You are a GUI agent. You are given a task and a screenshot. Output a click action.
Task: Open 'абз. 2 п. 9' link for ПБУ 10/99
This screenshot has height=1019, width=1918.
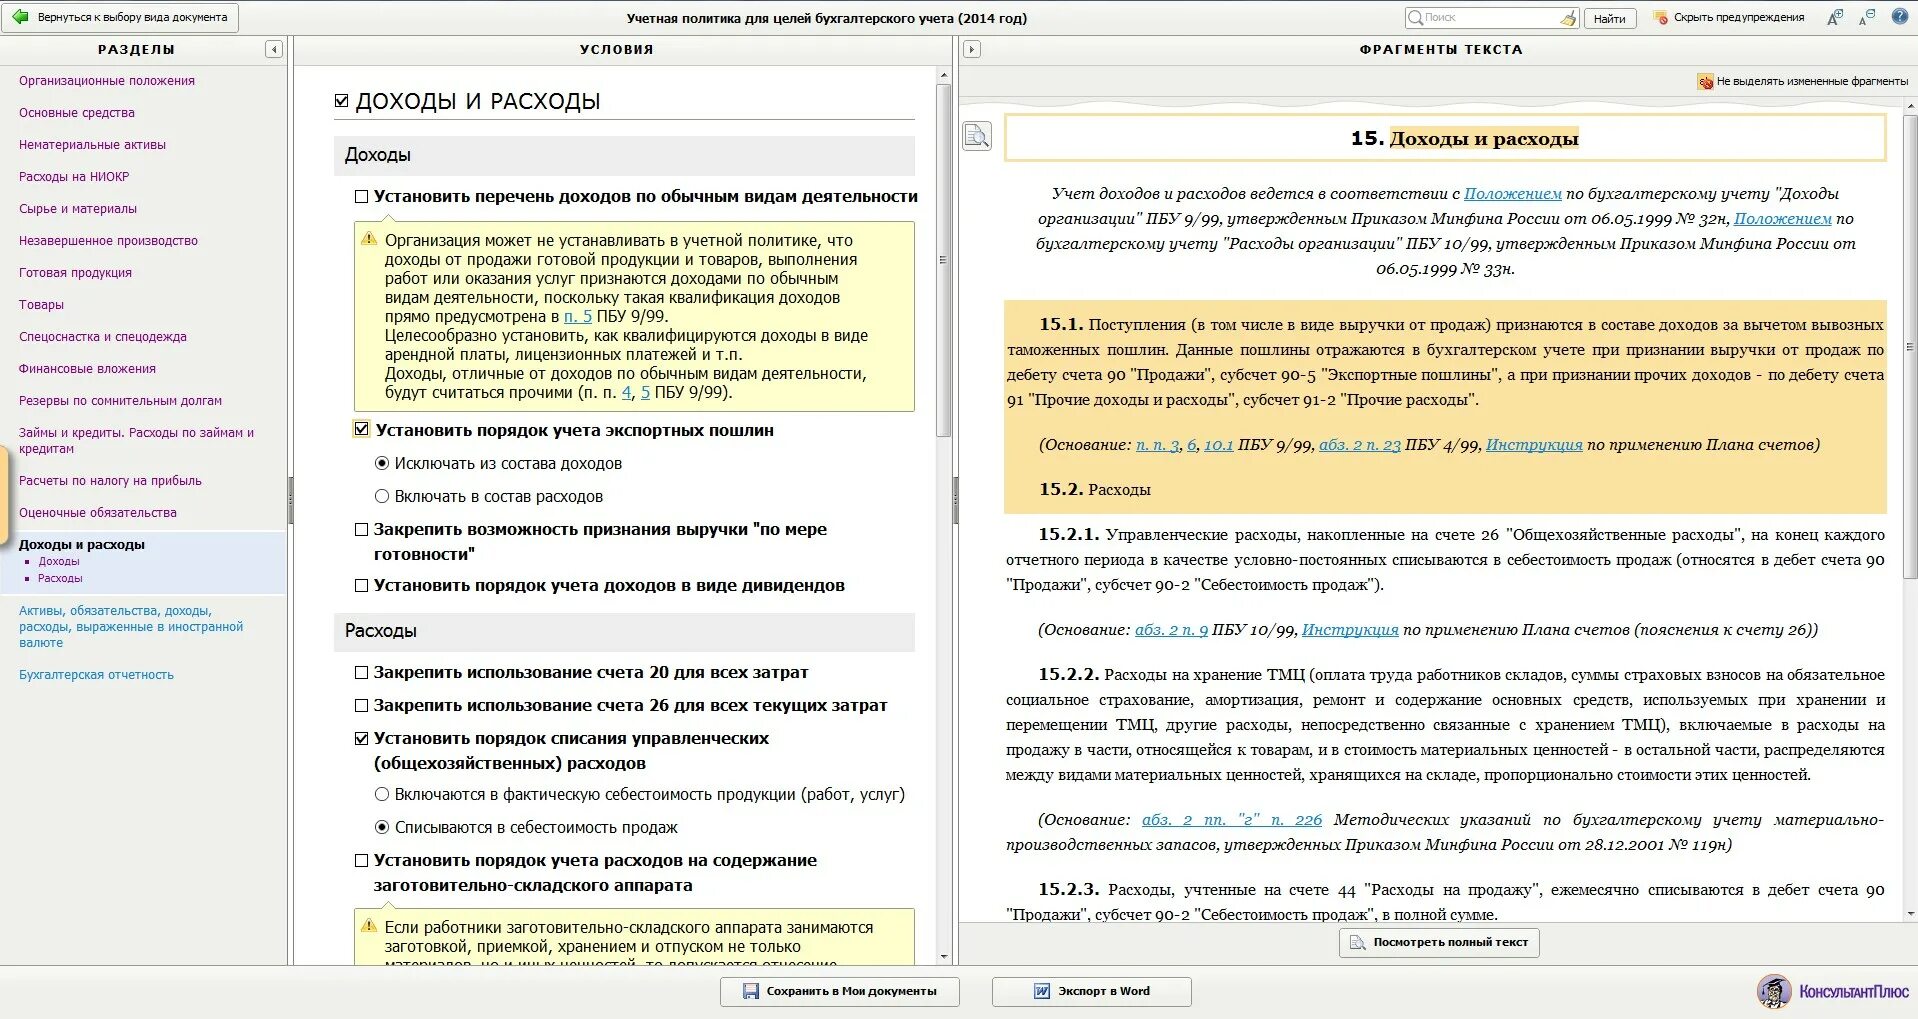tap(1171, 630)
